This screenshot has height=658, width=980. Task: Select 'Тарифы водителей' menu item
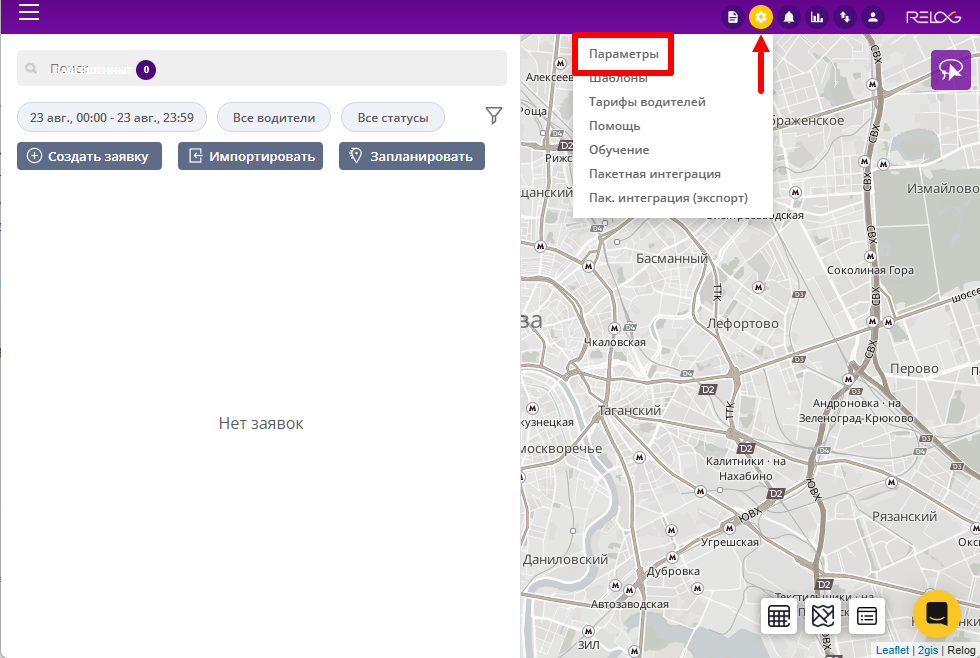click(x=647, y=102)
